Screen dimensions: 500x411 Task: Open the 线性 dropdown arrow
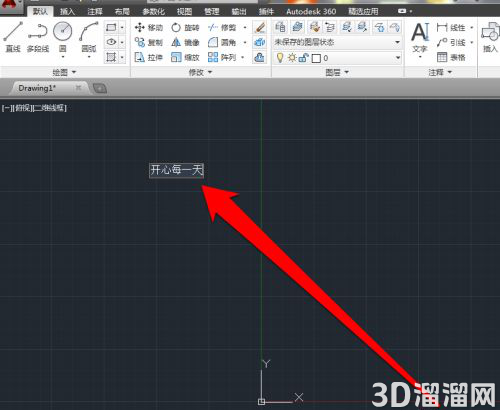coord(471,27)
